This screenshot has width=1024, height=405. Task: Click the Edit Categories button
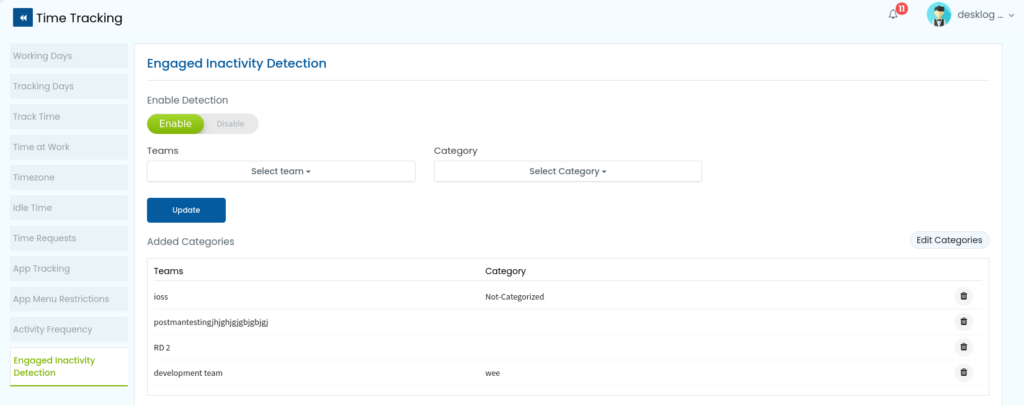[x=949, y=240]
